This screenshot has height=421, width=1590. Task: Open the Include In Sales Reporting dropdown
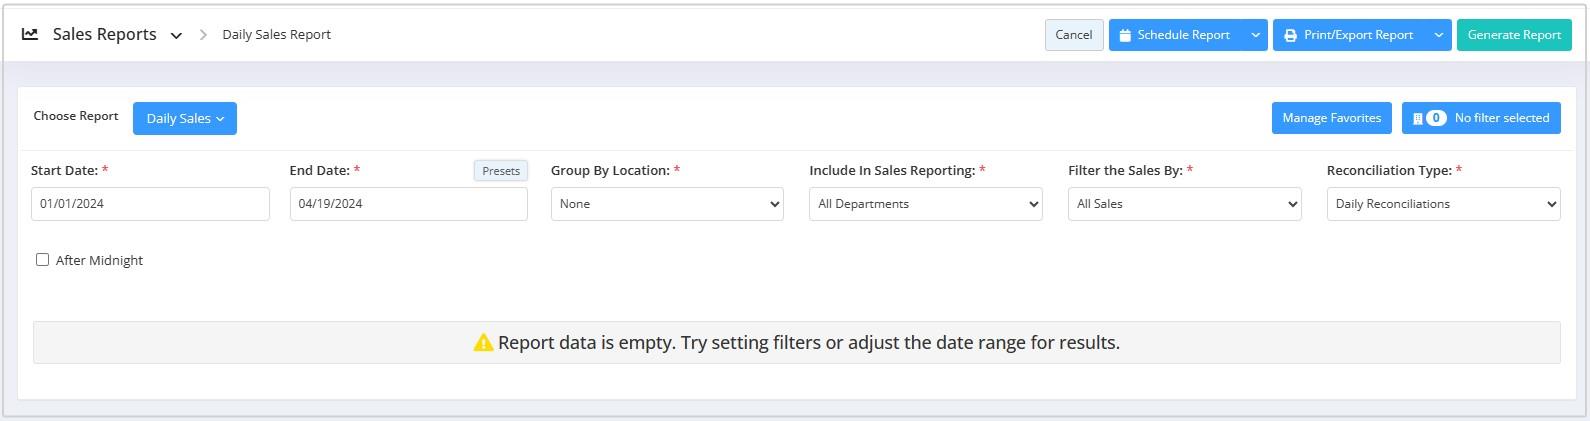pyautogui.click(x=926, y=204)
